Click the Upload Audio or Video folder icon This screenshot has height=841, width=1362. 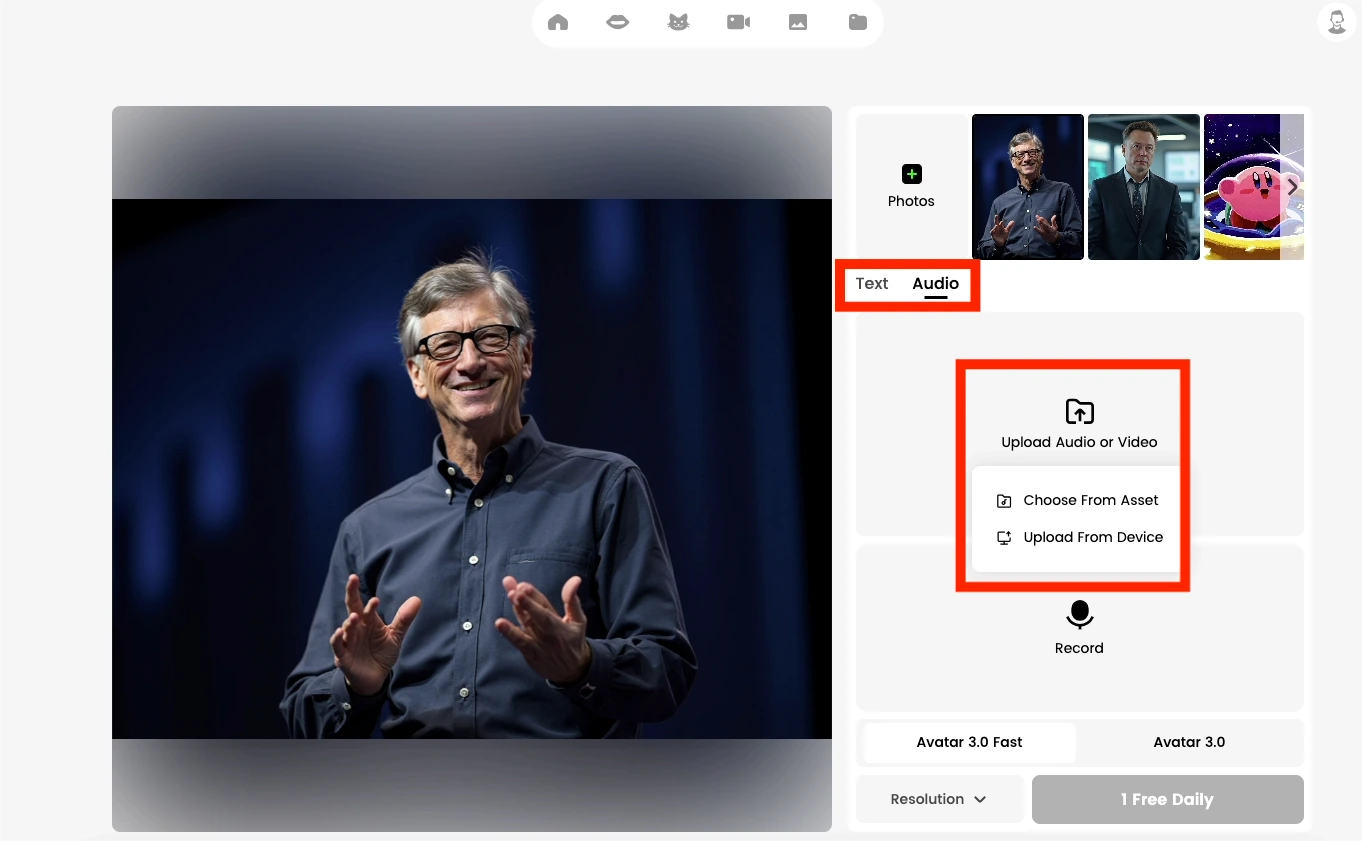[1079, 410]
